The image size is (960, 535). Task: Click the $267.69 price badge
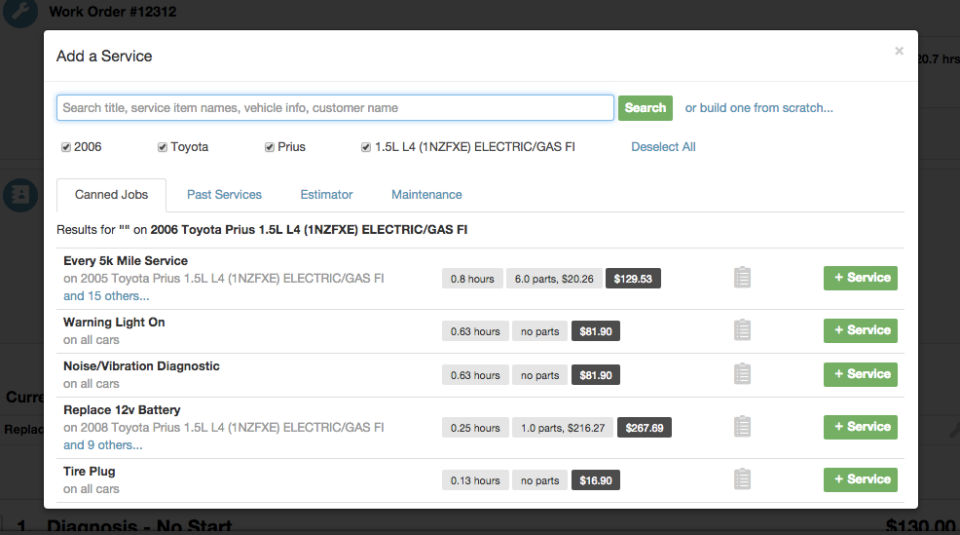coord(644,428)
